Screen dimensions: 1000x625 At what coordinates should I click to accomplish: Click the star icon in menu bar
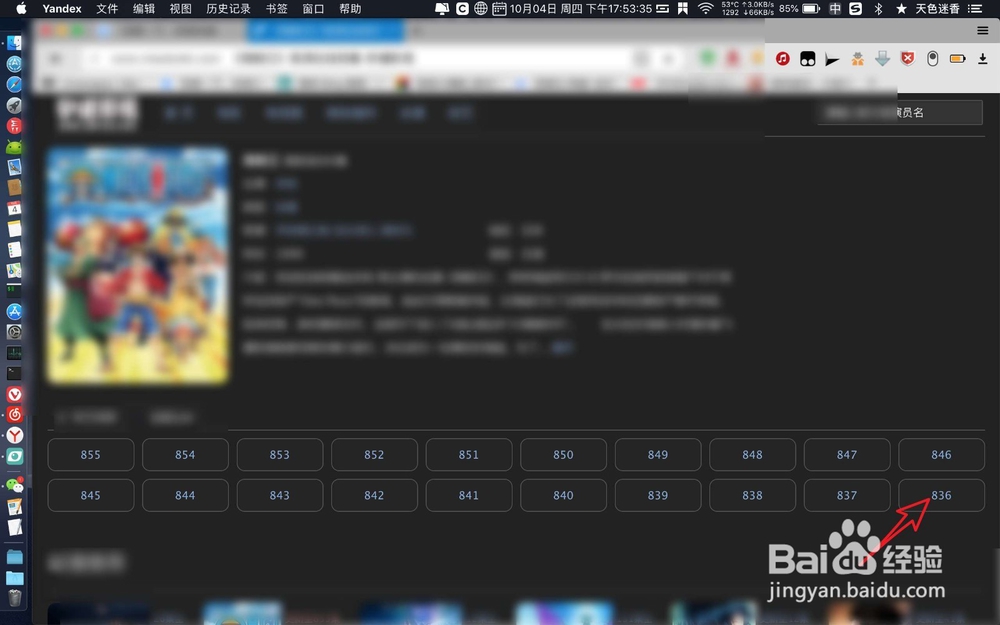tap(901, 8)
